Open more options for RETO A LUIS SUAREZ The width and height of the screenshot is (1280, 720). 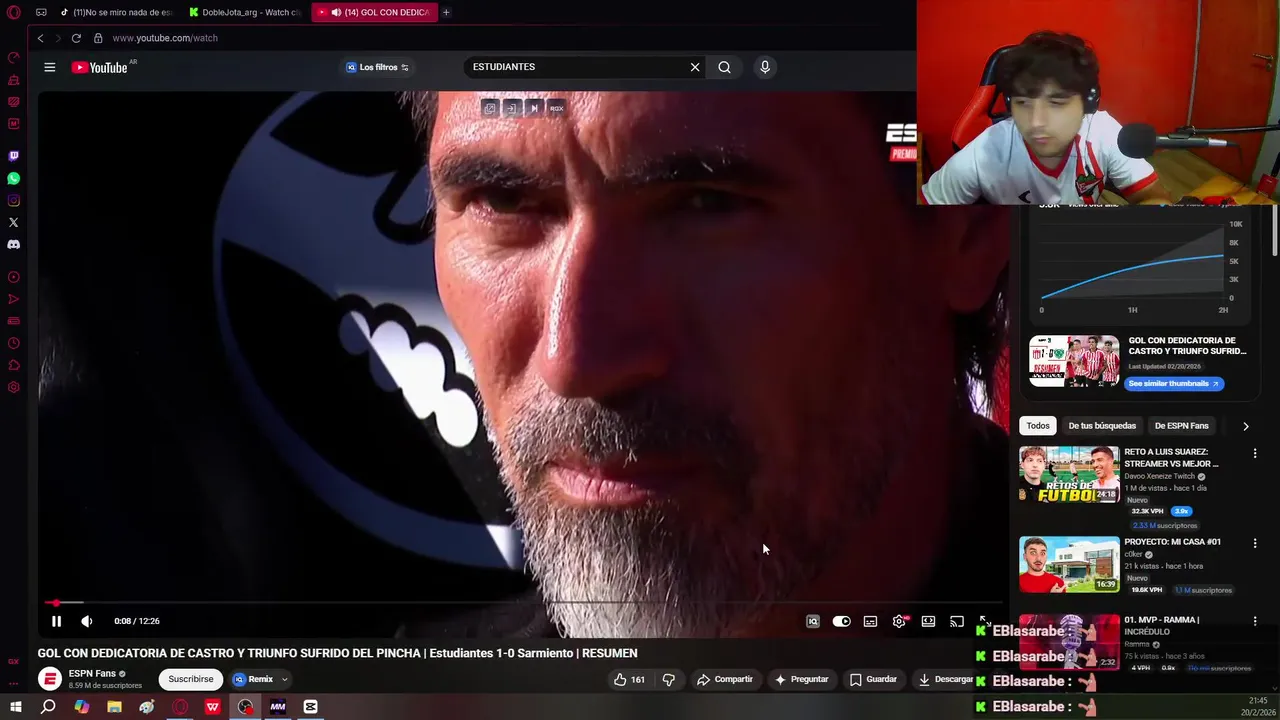point(1255,453)
